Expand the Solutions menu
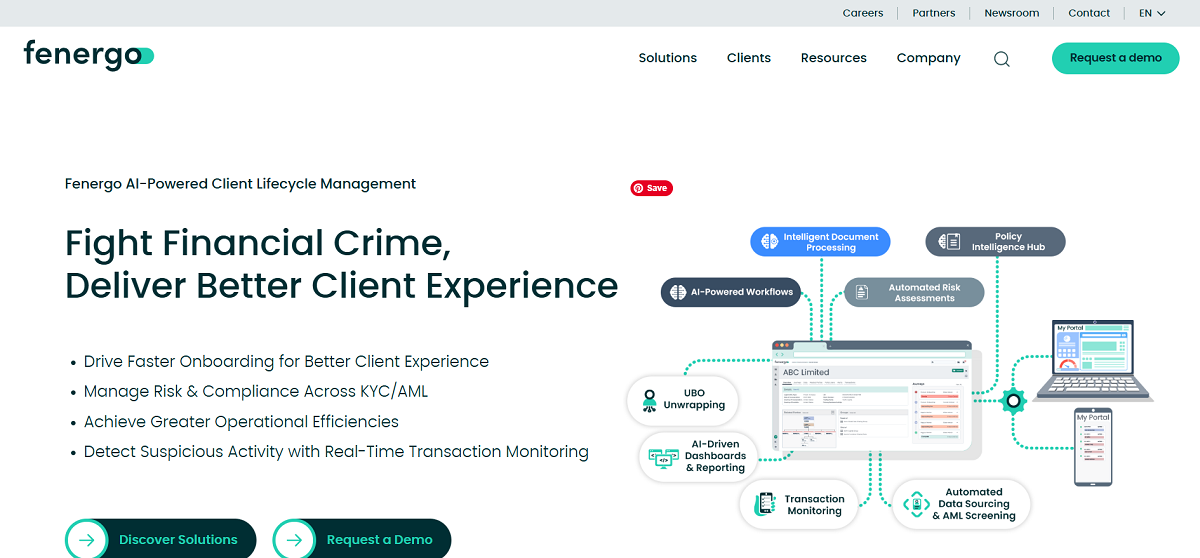 667,58
